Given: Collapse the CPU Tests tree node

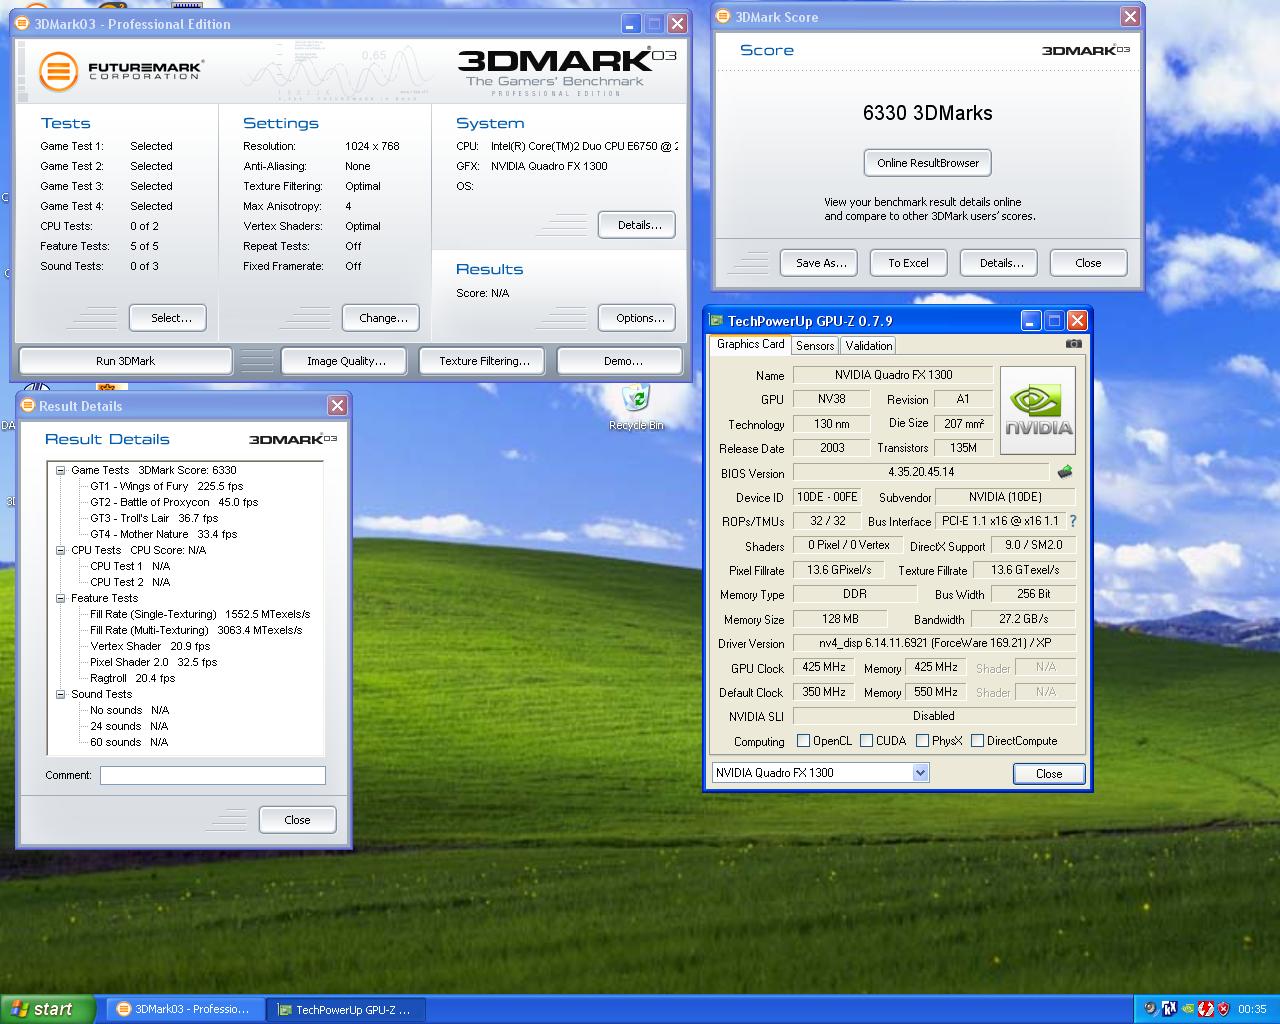Looking at the screenshot, I should 60,550.
